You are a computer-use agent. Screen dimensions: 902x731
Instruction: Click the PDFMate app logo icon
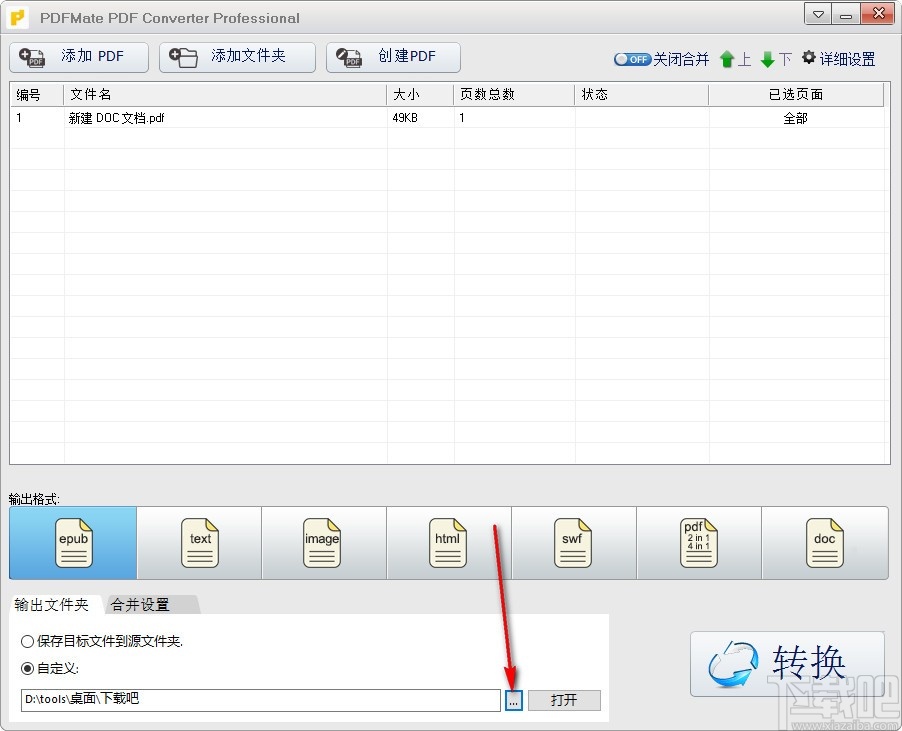18,17
